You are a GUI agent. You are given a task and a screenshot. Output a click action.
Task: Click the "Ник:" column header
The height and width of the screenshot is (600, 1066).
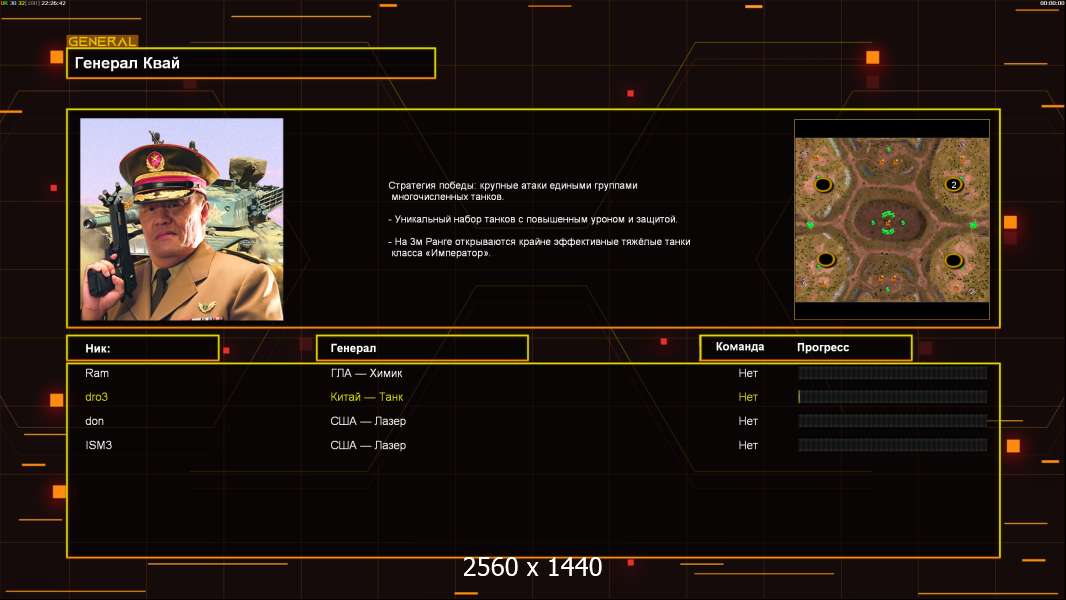[x=143, y=348]
